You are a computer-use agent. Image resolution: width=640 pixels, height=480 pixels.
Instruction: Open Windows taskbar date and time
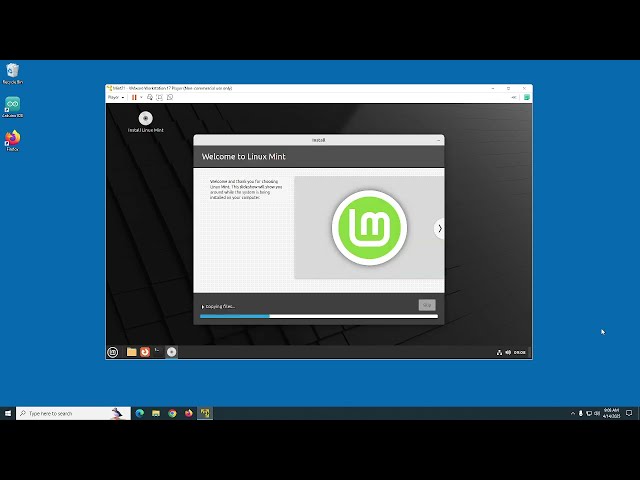point(611,413)
